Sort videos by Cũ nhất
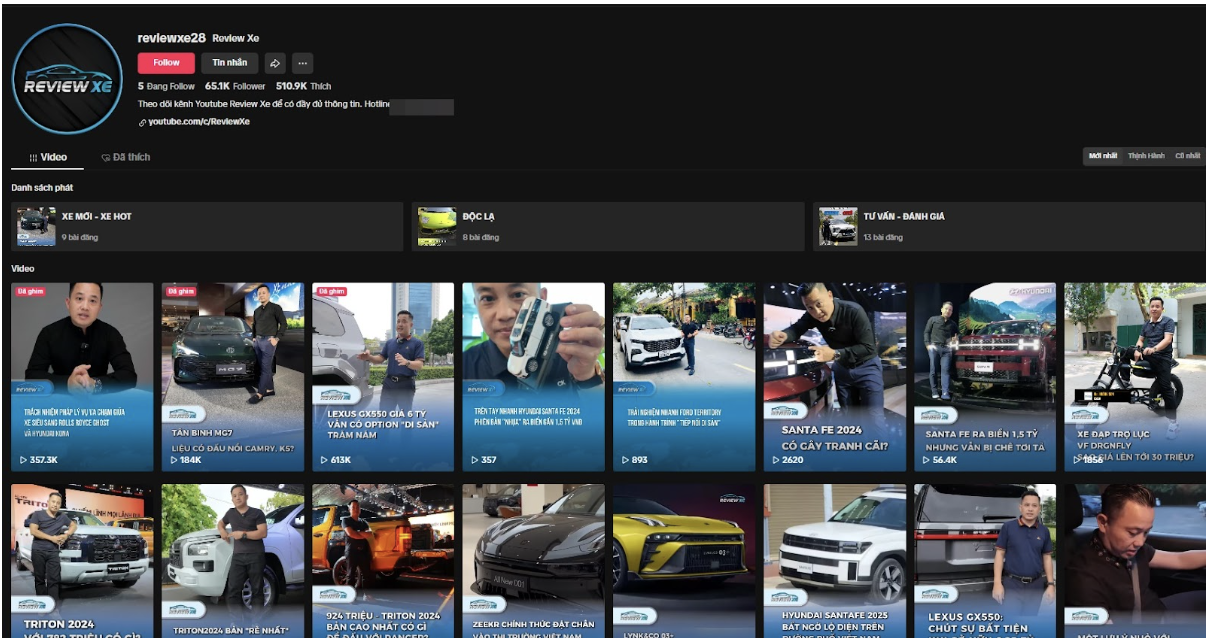1206x640 pixels. pos(1187,156)
